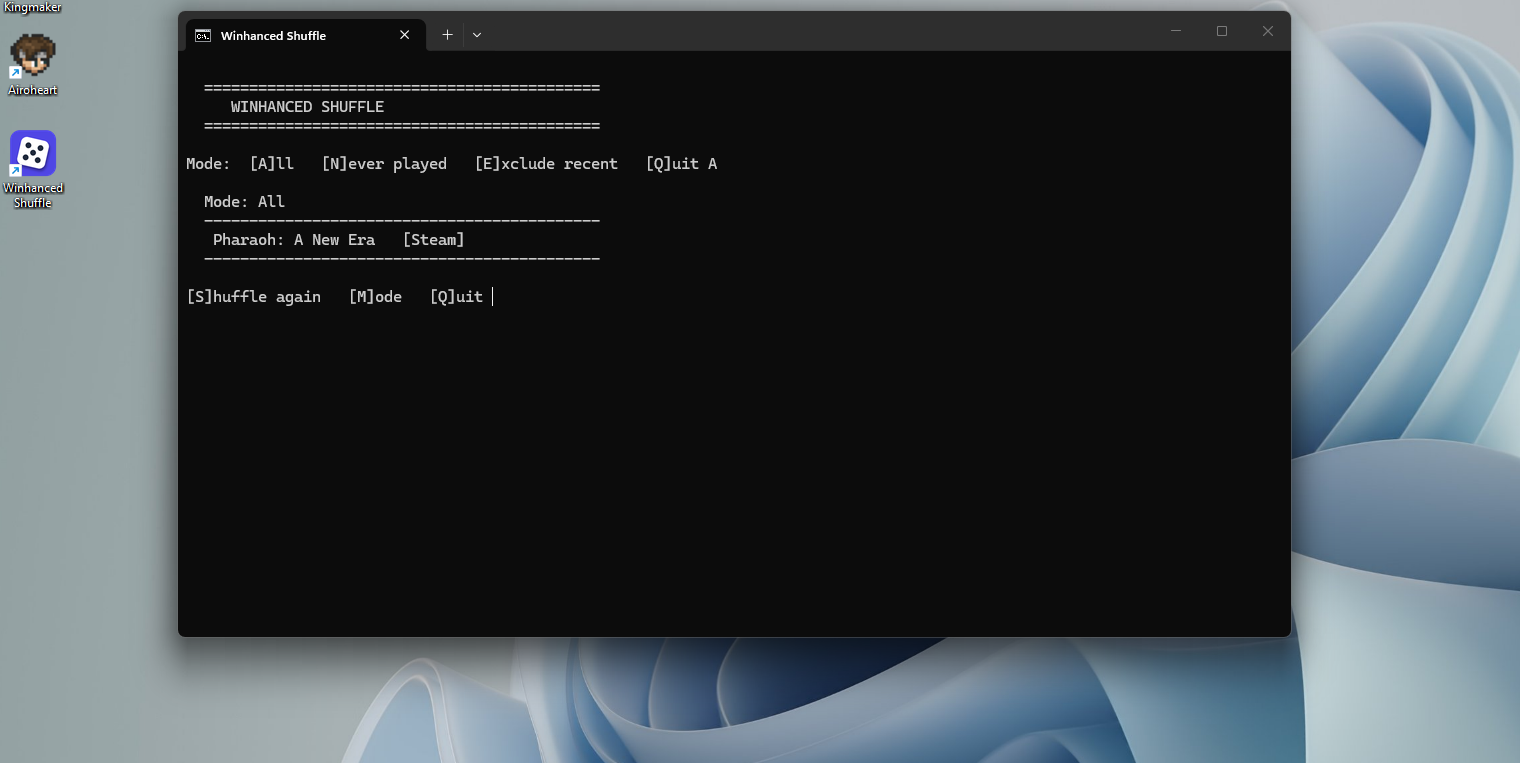Click the [E]xclude recent option text

pyautogui.click(x=546, y=164)
